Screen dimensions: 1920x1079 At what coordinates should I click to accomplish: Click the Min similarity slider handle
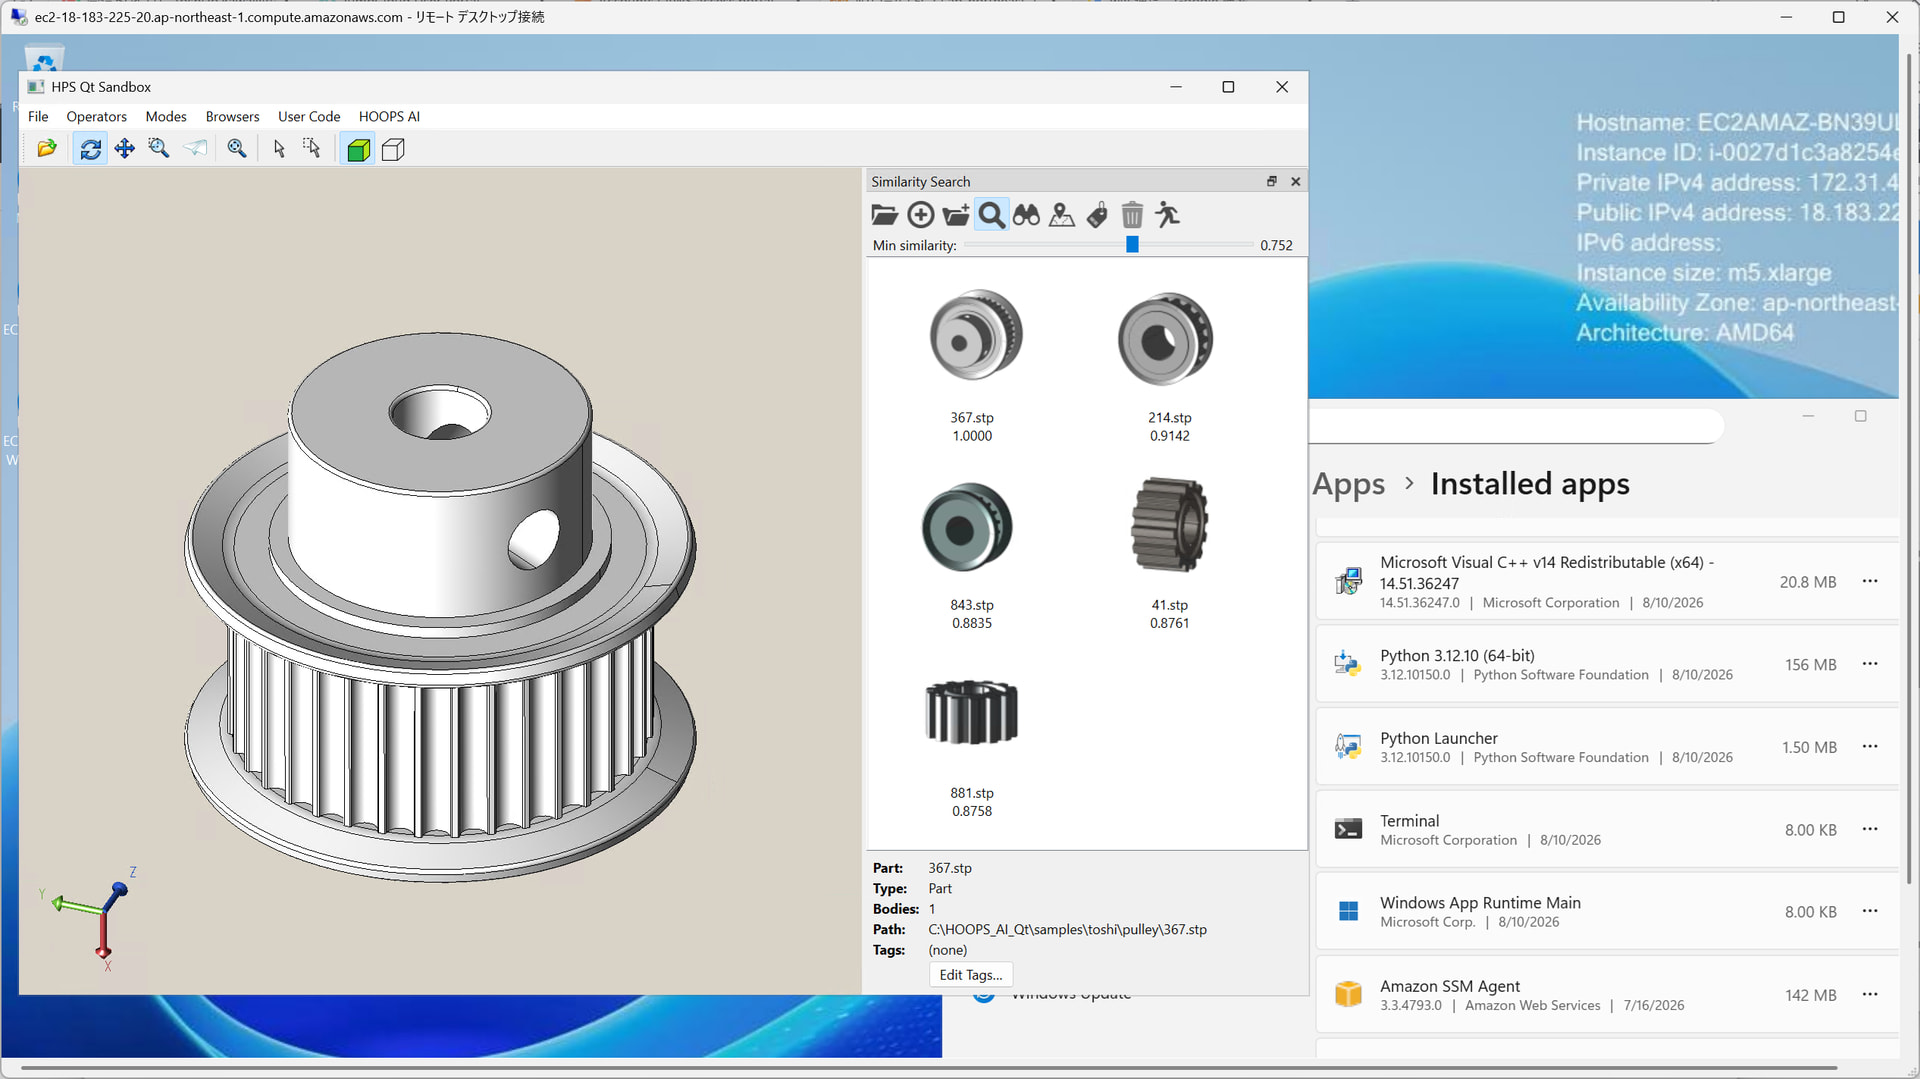coord(1132,245)
